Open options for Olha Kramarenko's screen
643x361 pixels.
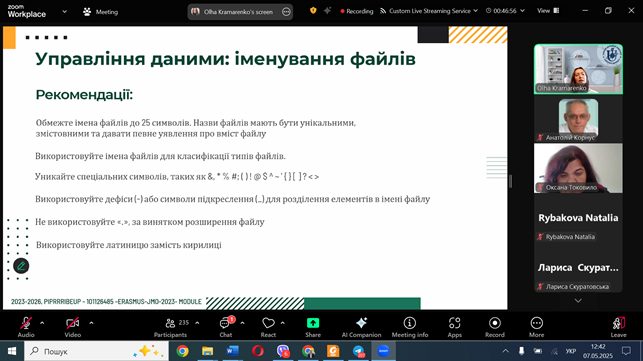click(x=286, y=12)
